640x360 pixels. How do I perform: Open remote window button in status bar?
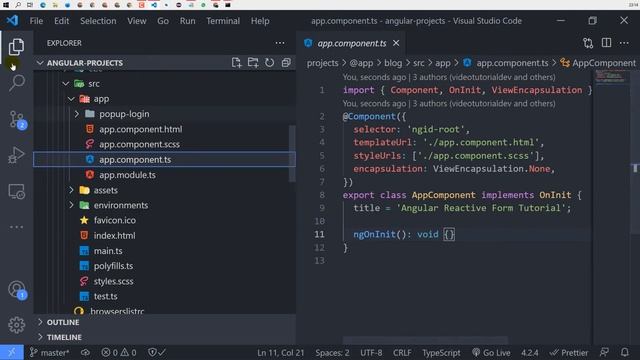pyautogui.click(x=11, y=352)
